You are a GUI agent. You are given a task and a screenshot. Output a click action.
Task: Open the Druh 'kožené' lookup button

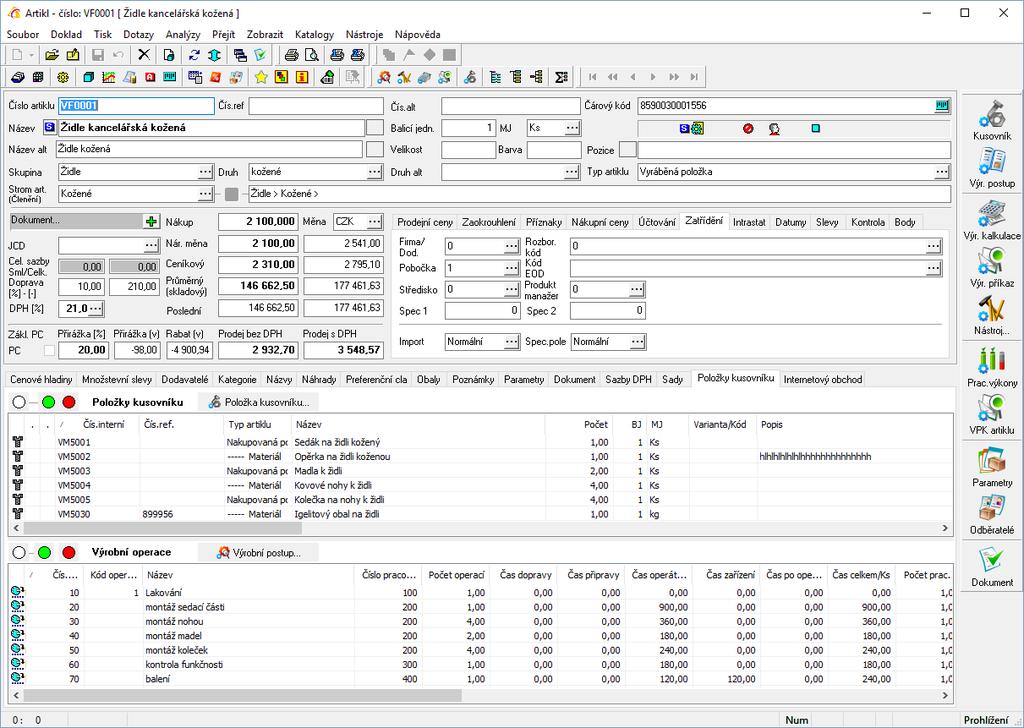click(x=374, y=172)
